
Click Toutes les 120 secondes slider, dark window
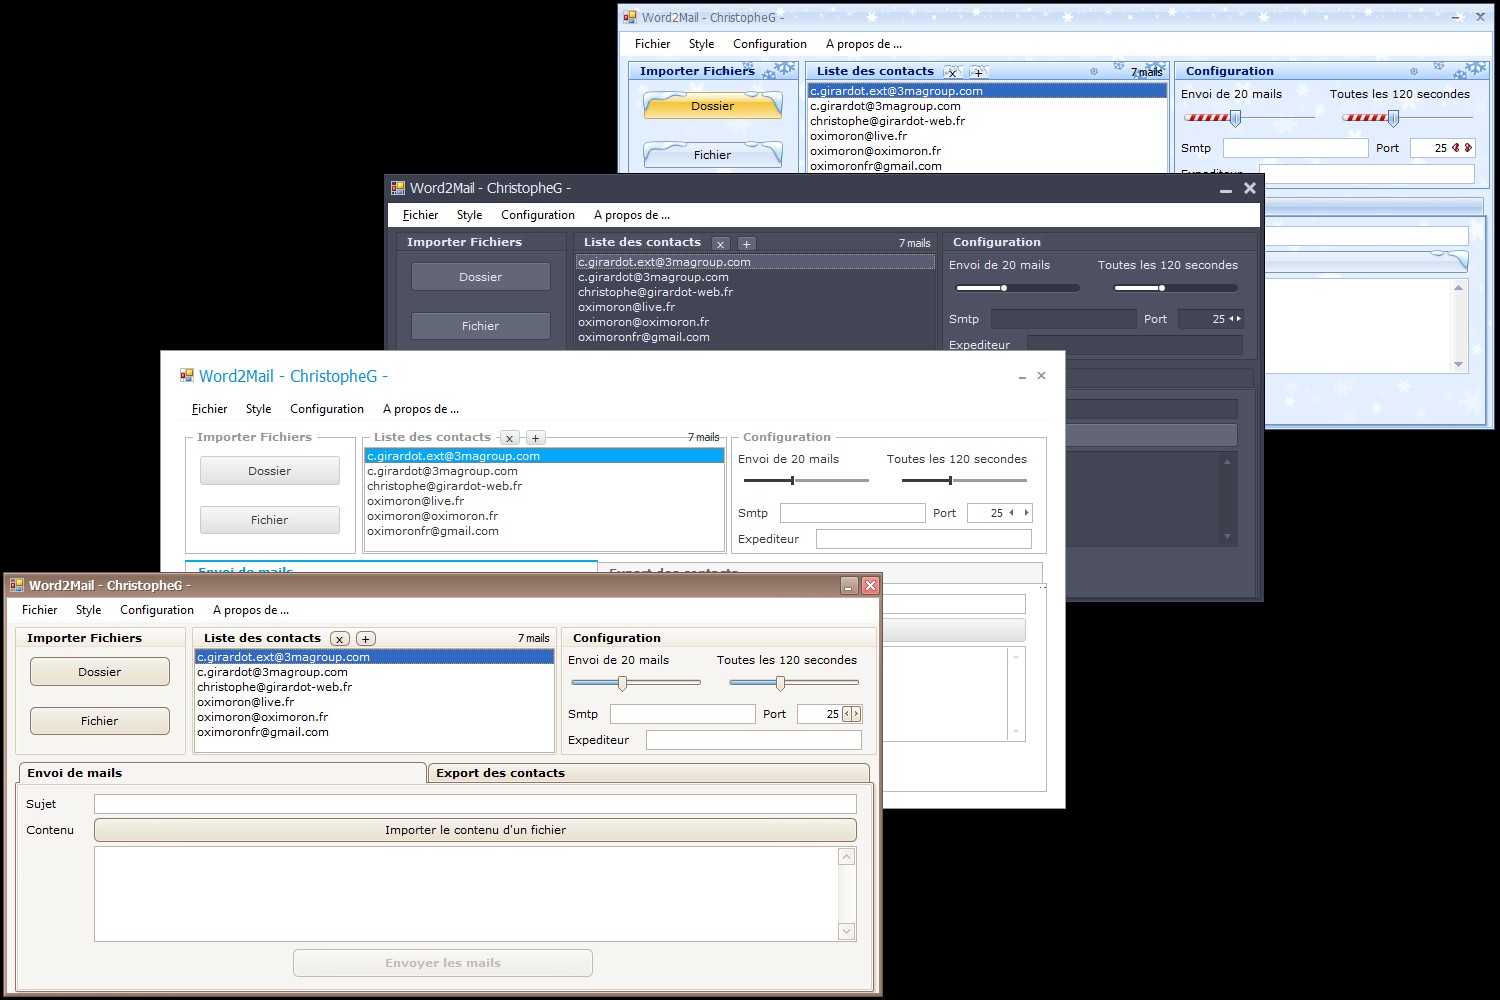point(1175,288)
